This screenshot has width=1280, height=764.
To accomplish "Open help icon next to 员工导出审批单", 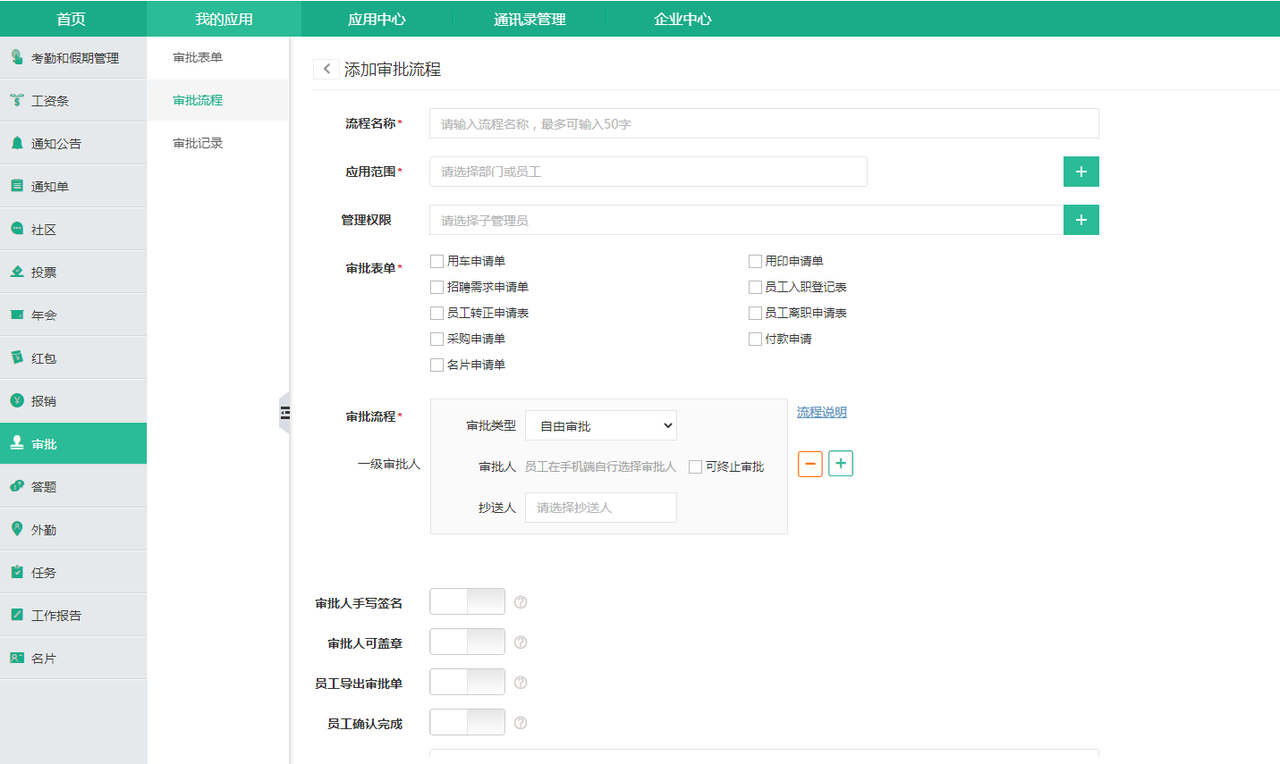I will [520, 682].
